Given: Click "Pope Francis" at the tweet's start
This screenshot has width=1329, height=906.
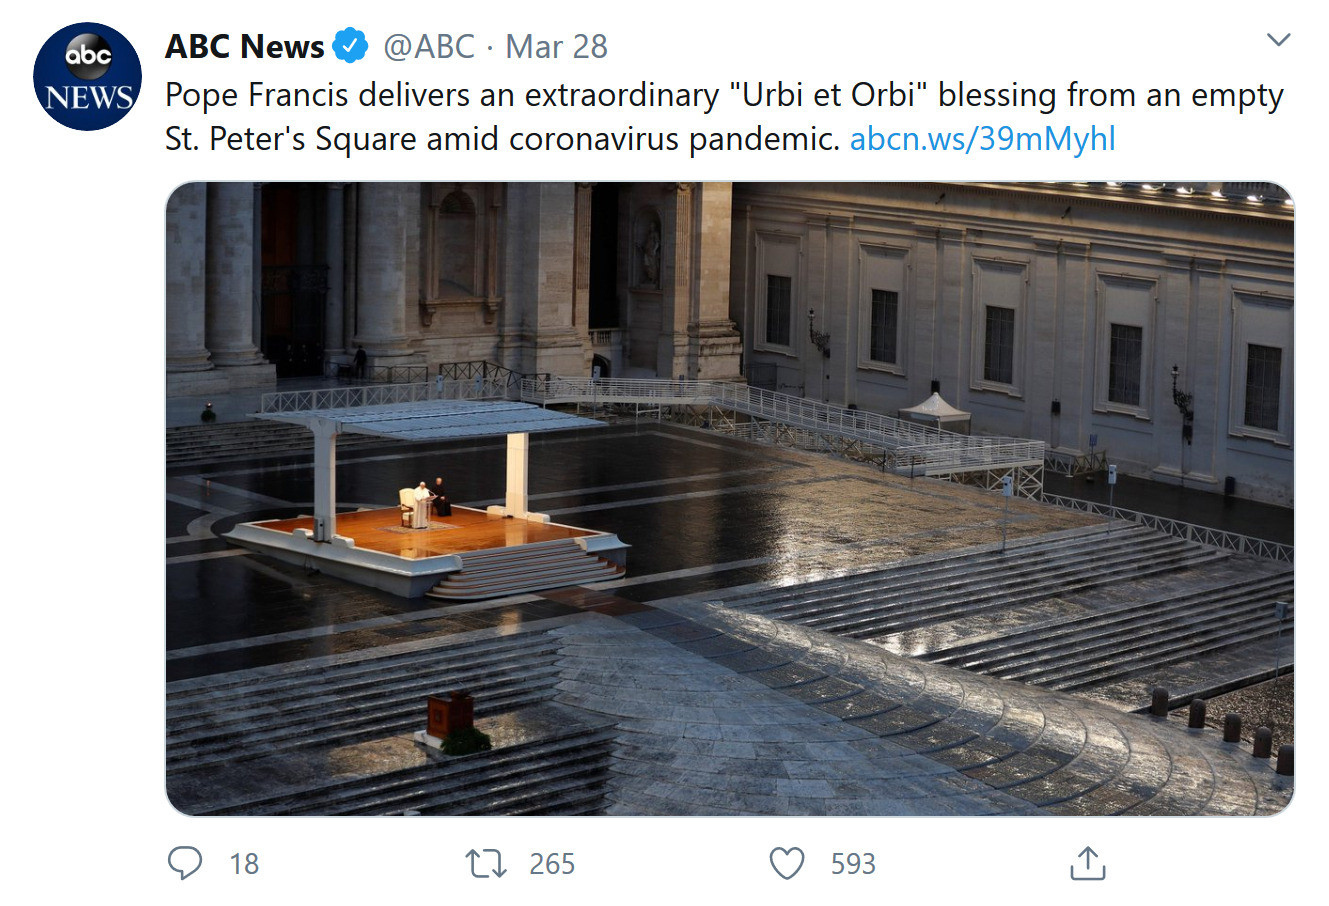Looking at the screenshot, I should 257,95.
